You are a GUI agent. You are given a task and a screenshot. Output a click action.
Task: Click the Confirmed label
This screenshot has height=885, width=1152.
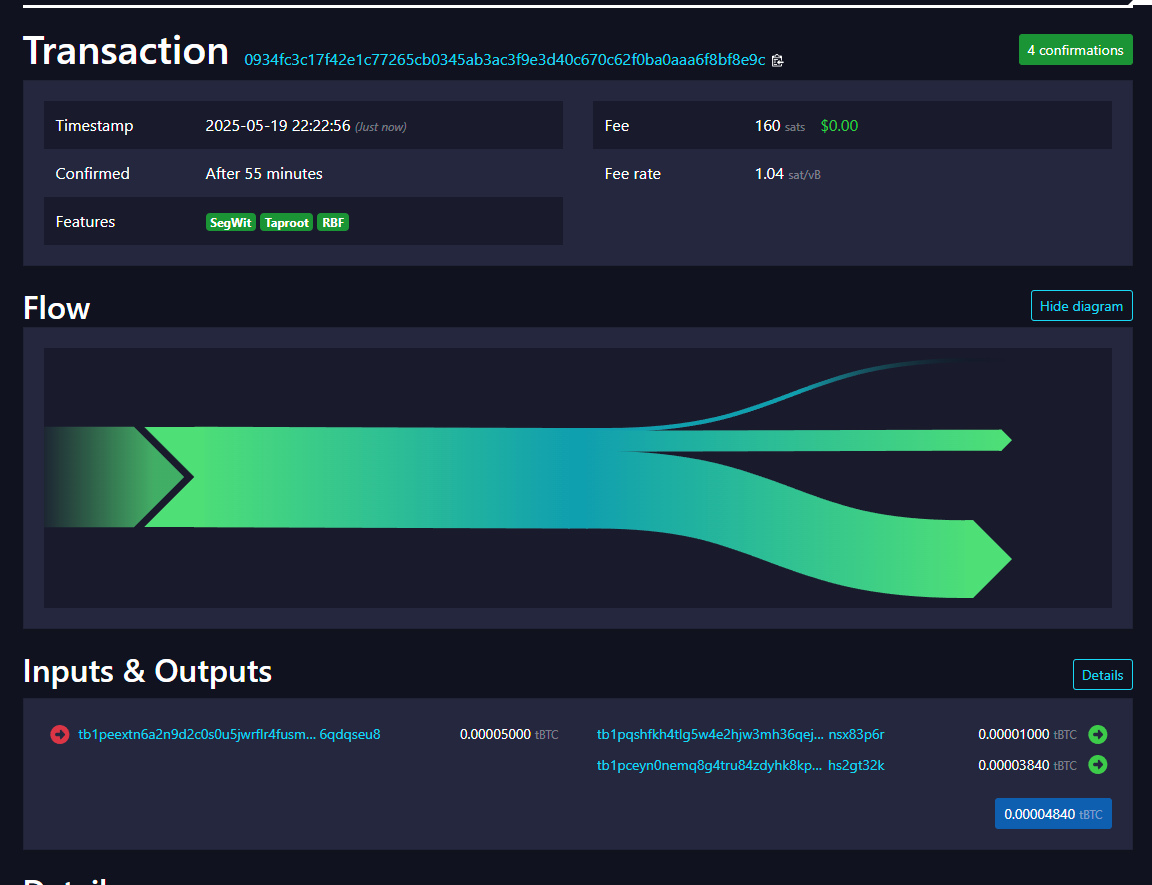[93, 174]
